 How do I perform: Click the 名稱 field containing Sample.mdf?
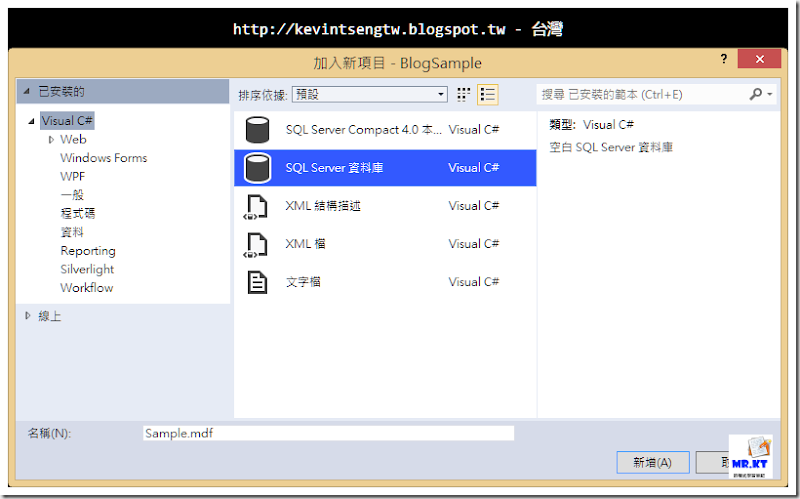pyautogui.click(x=329, y=433)
